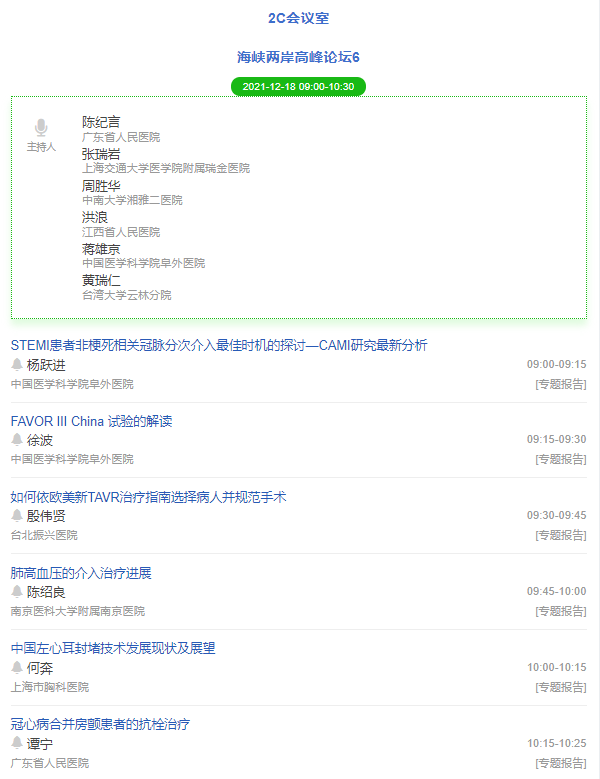600x779 pixels.
Task: Click the 主持人 label
Action: click(41, 147)
